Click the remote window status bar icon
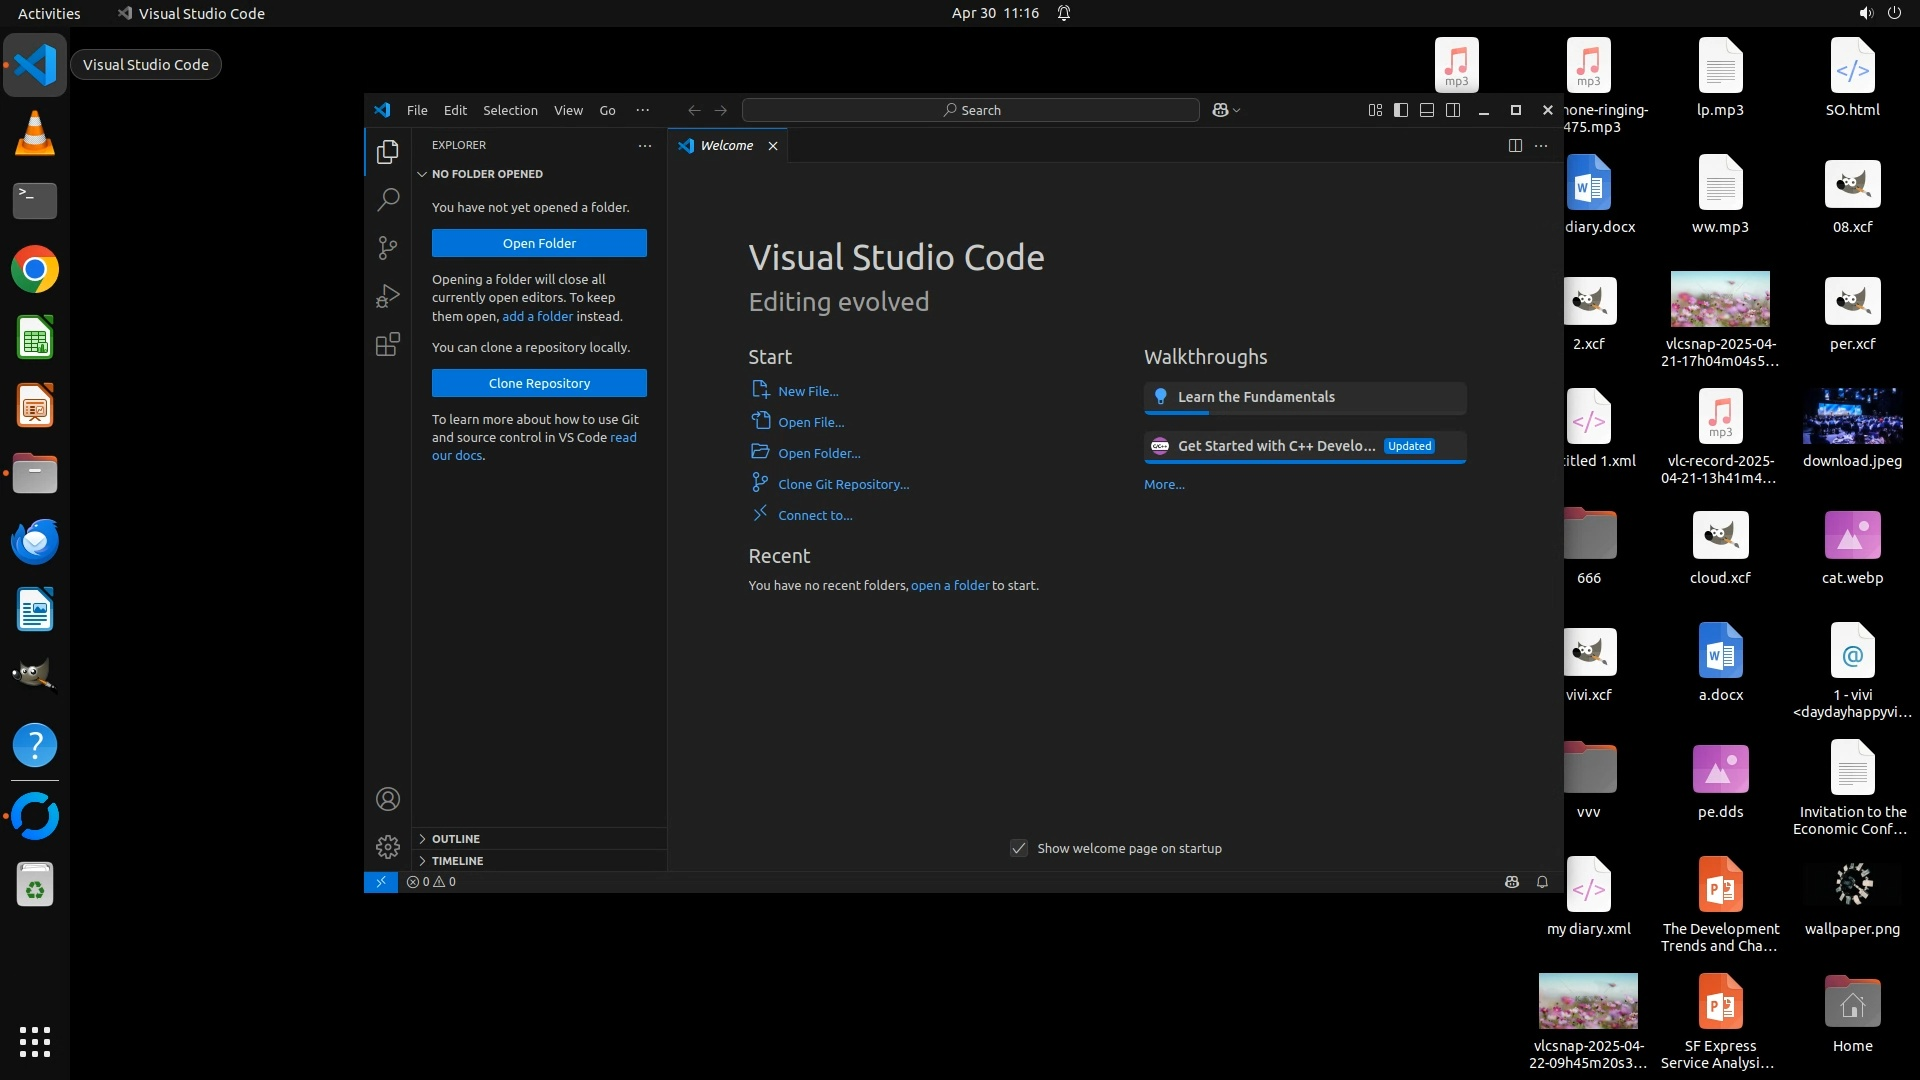 (x=380, y=882)
